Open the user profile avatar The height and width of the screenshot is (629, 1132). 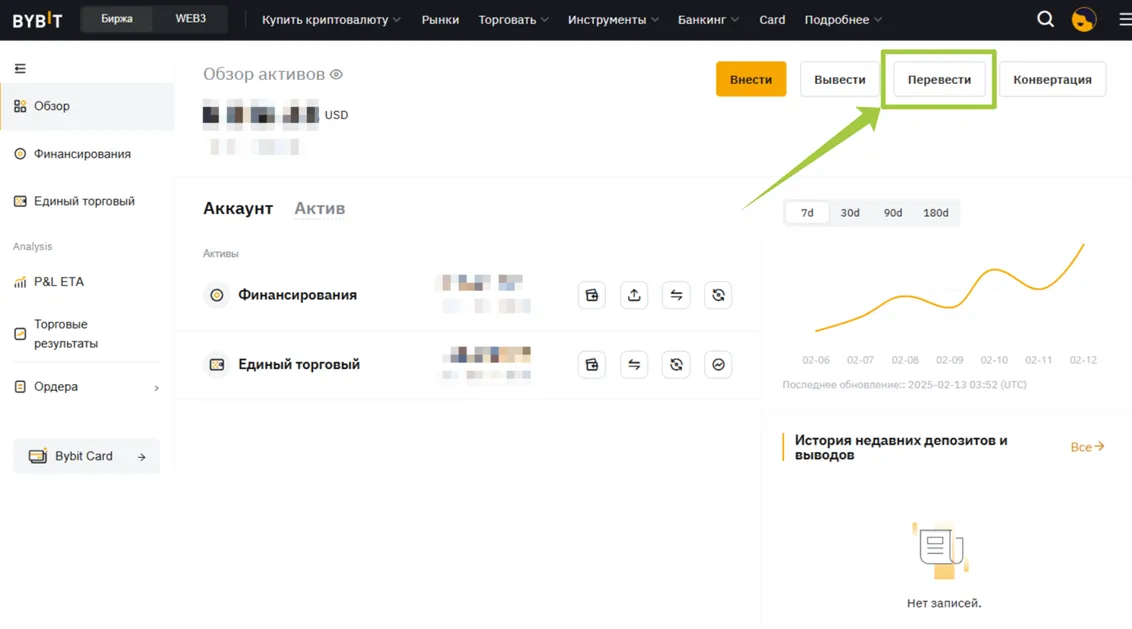pos(1083,19)
